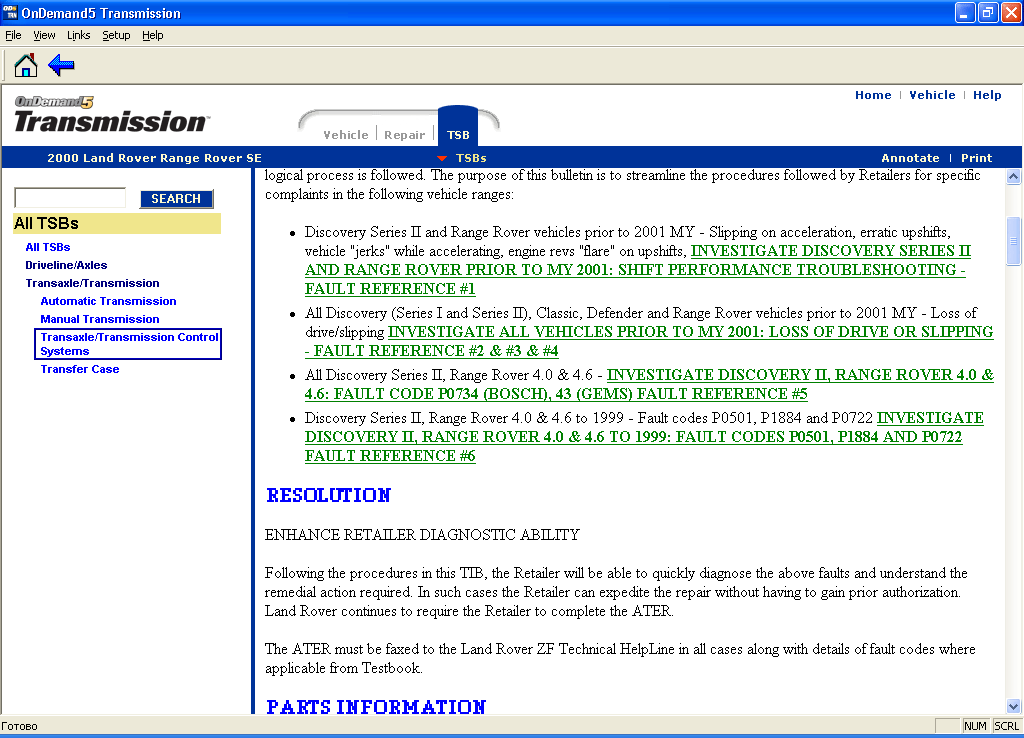Click the SEARCH button
Image resolution: width=1024 pixels, height=738 pixels.
point(176,199)
